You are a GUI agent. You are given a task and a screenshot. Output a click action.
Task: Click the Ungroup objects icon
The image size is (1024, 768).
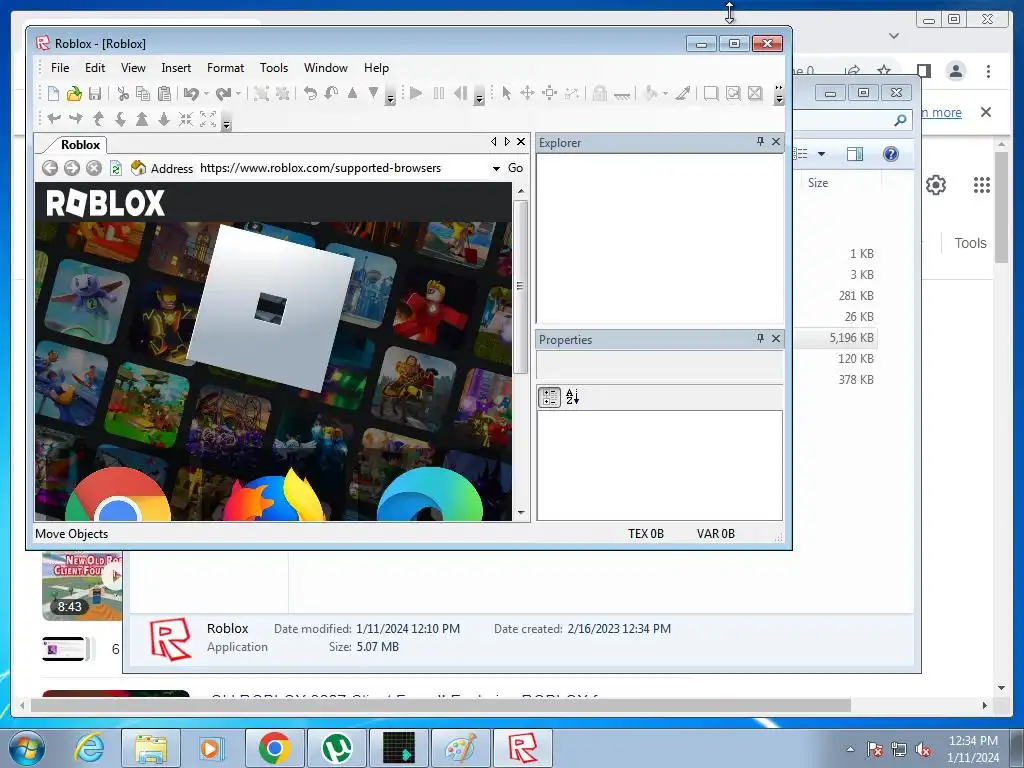283,93
